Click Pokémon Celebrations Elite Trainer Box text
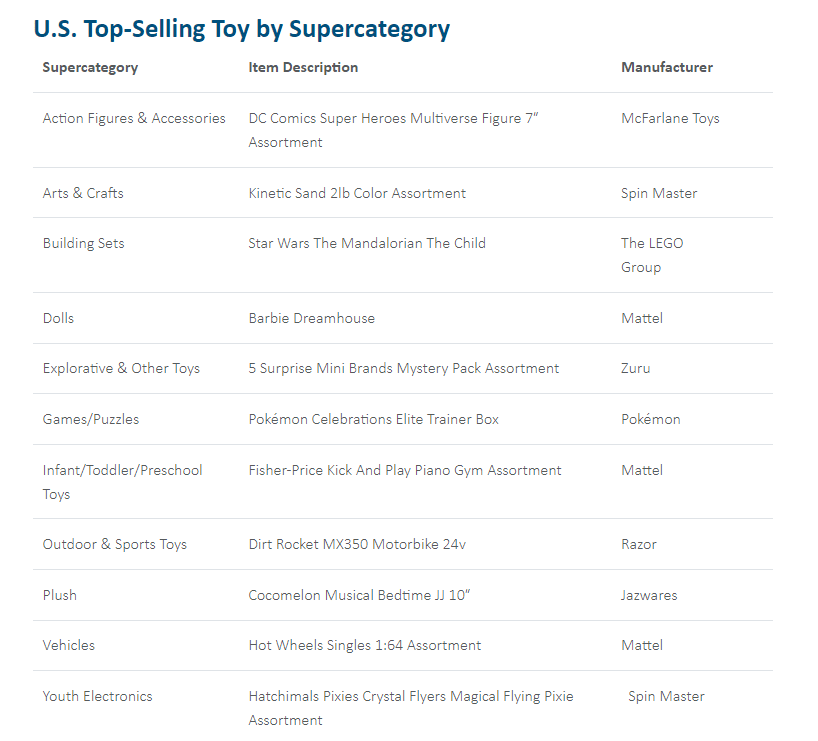 pyautogui.click(x=374, y=420)
